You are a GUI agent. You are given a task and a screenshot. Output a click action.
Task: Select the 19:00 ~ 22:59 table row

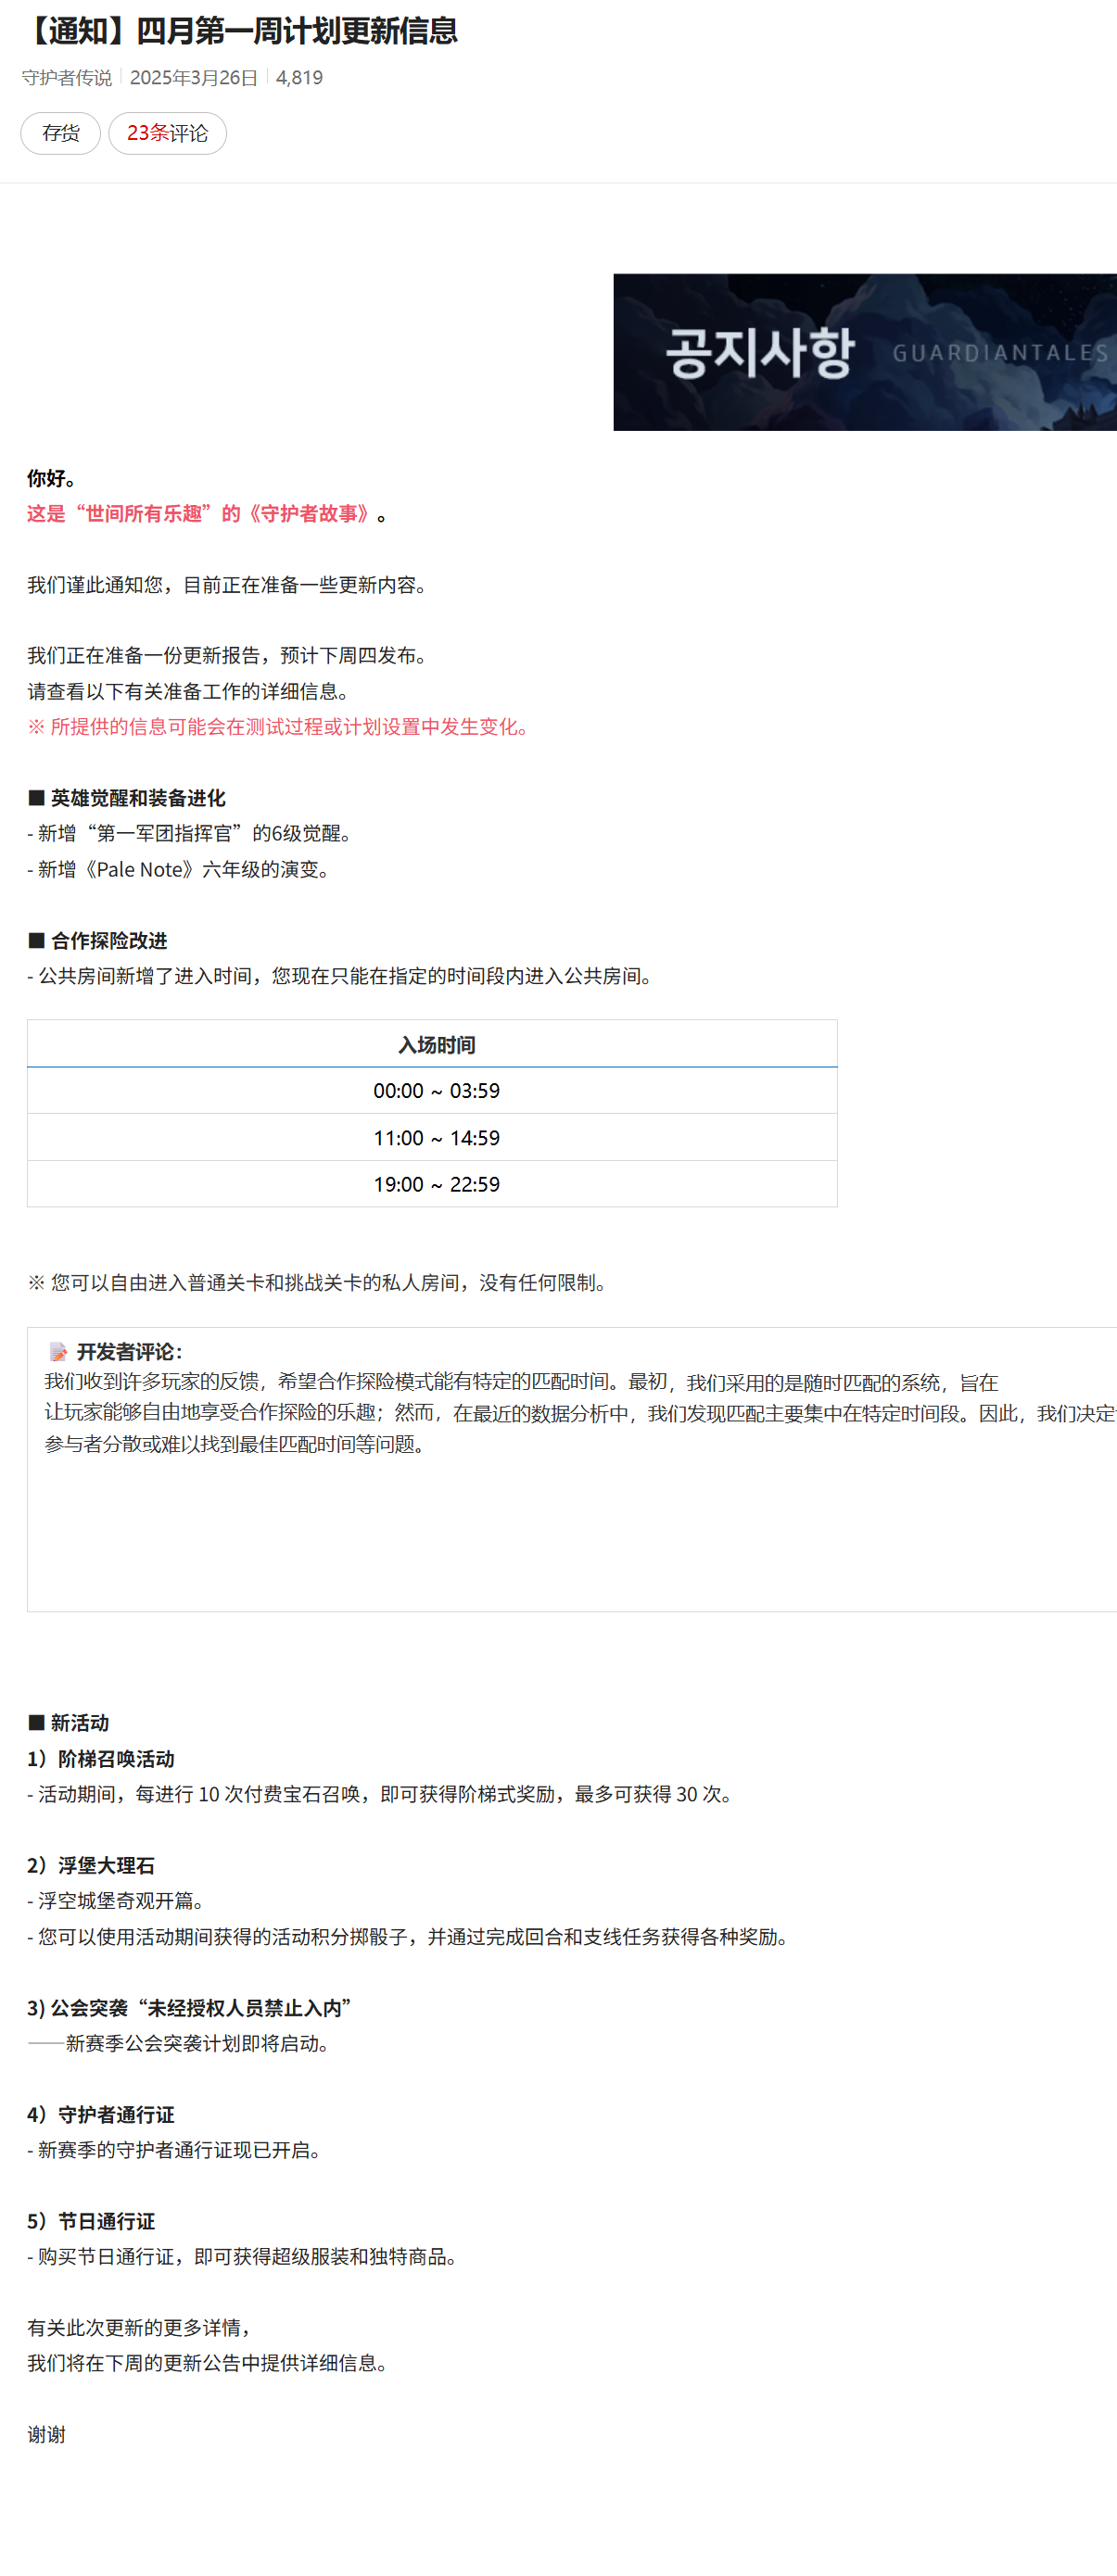click(x=432, y=1184)
